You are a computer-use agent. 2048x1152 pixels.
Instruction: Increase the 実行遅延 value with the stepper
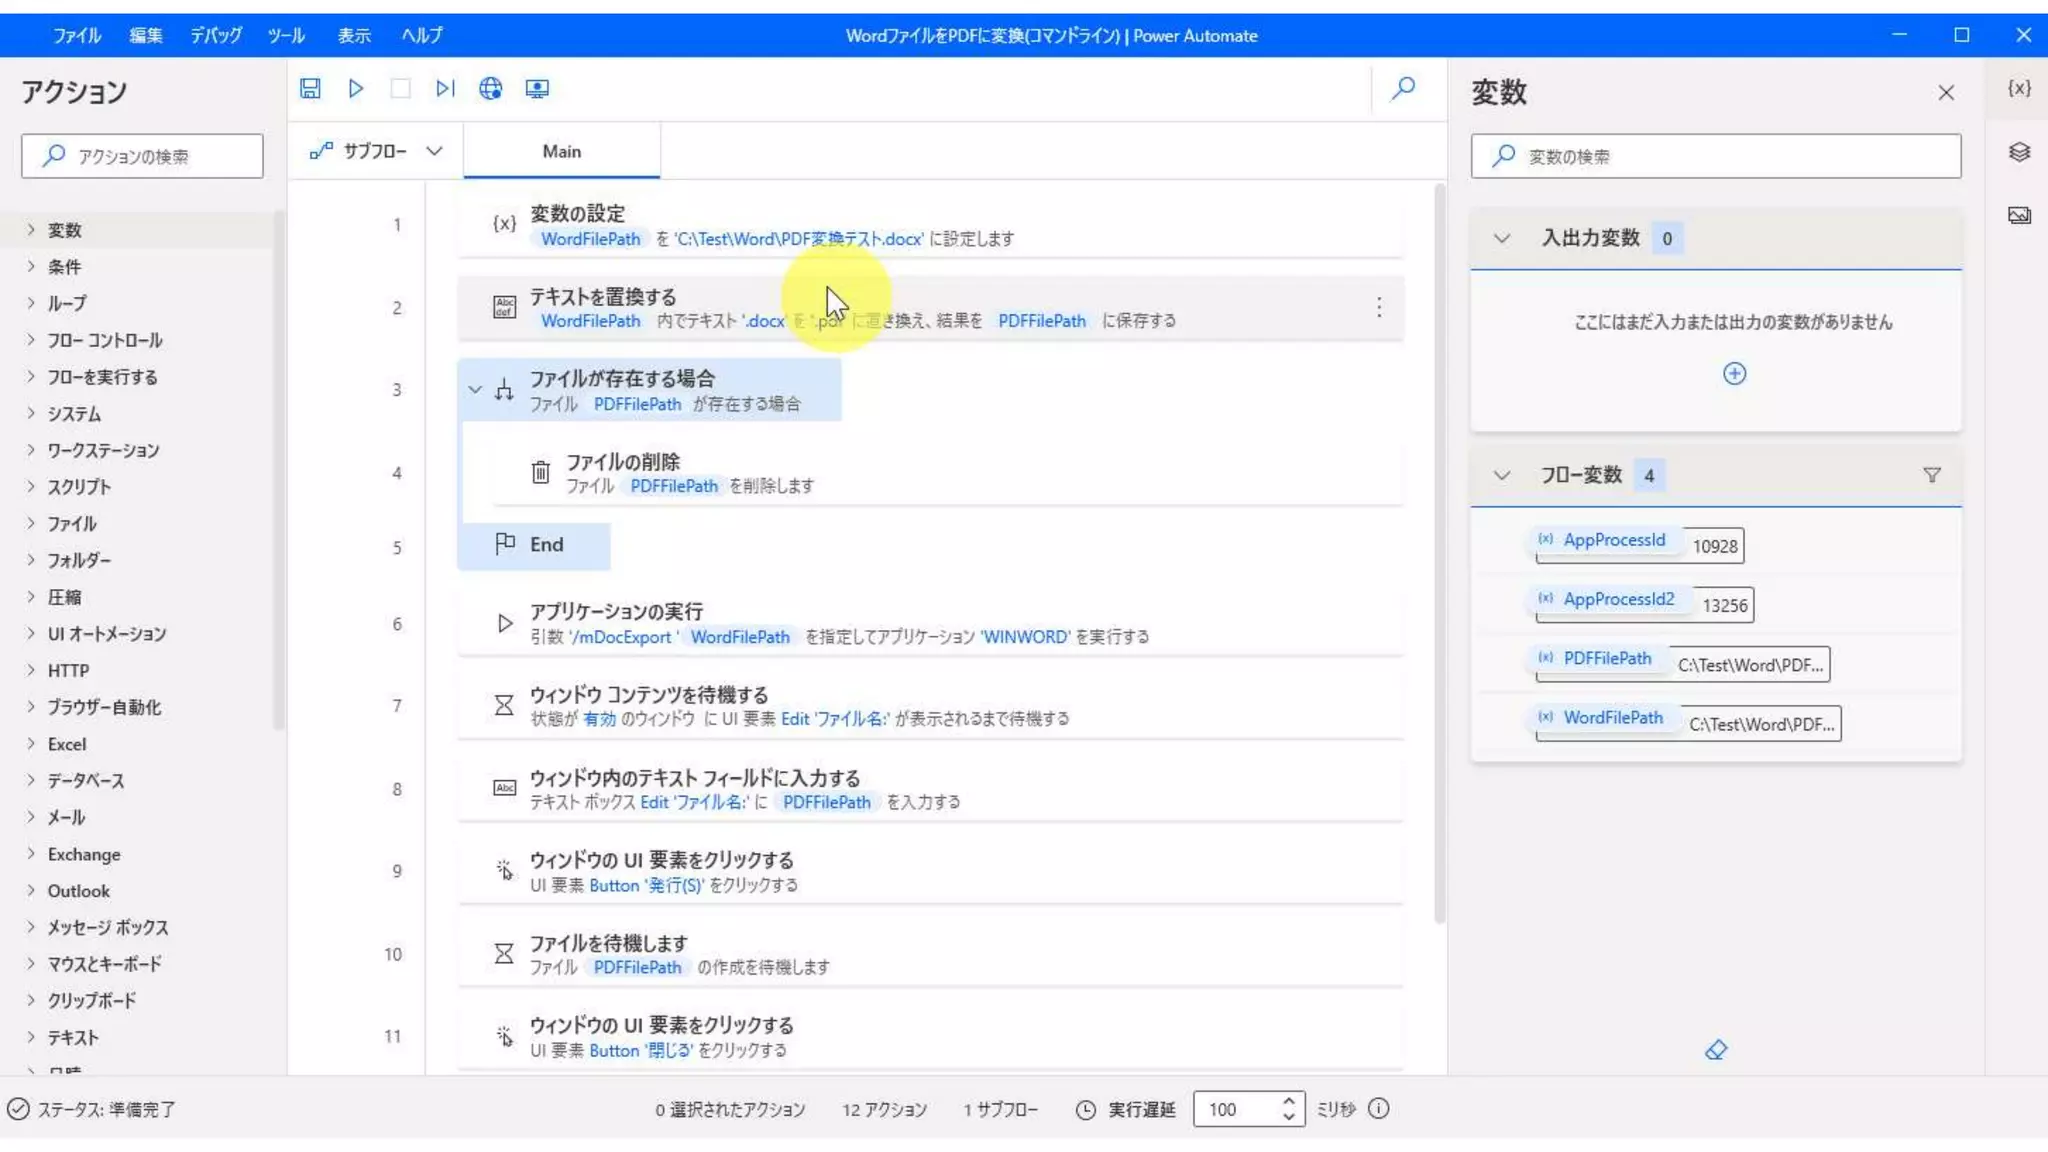click(1289, 1101)
